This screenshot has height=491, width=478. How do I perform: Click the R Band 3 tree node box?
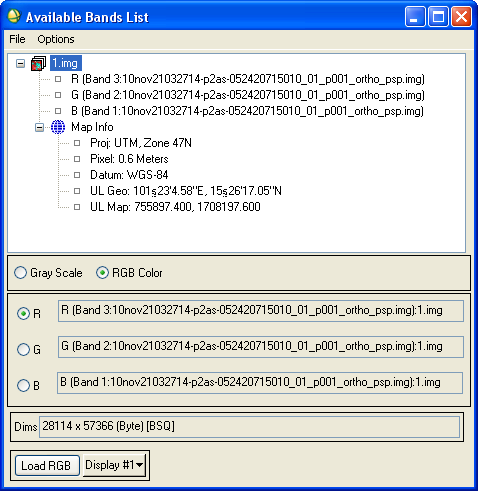point(58,79)
